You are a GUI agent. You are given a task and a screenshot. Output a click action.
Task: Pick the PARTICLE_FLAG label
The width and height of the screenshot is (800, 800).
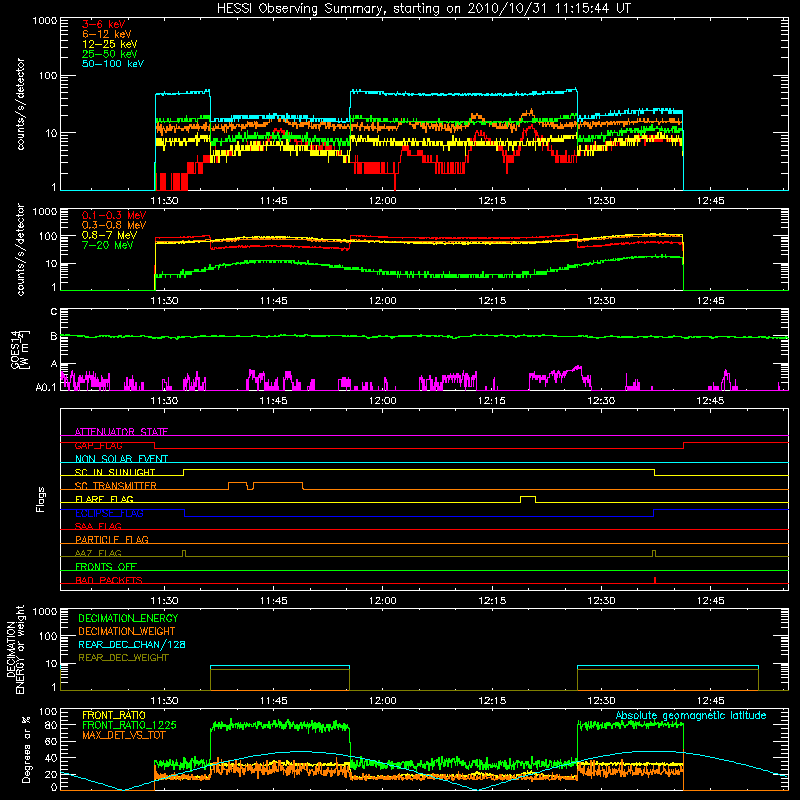[112, 539]
